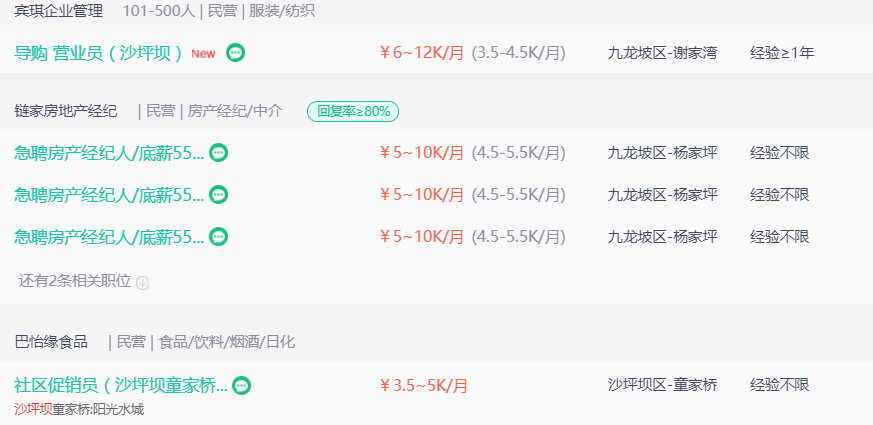Viewport: 873px width, 425px height.
Task: Expand 还有2条相关职位 to show more jobs
Action: pyautogui.click(x=75, y=281)
